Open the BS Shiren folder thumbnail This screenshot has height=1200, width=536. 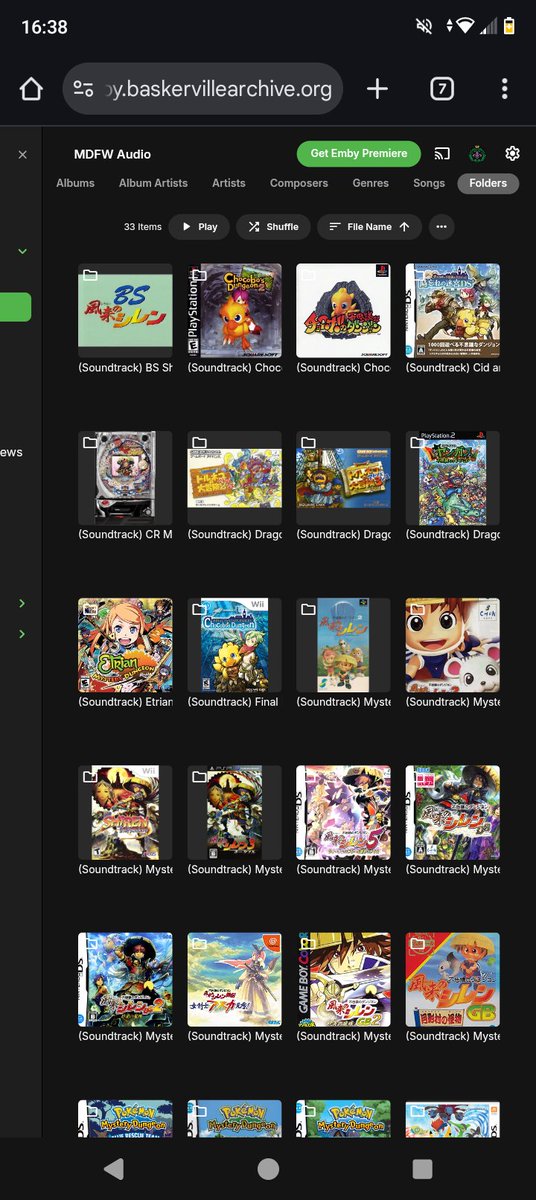(125, 310)
